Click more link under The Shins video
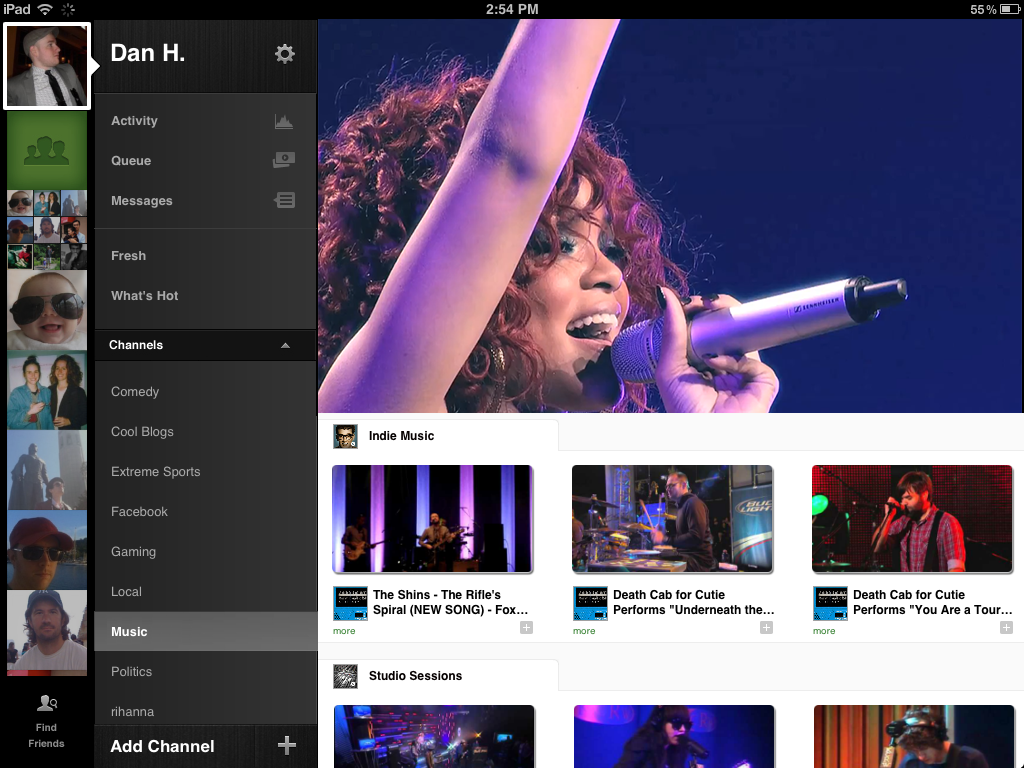The image size is (1024, 768). tap(344, 631)
